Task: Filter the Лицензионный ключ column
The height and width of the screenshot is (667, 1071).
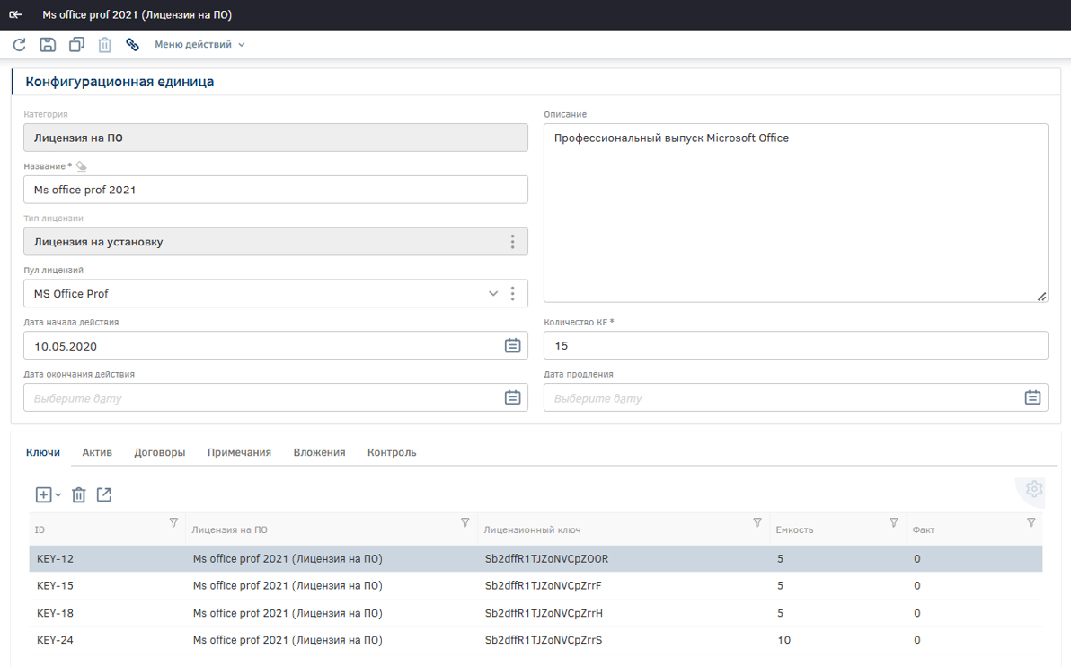Action: coord(757,523)
